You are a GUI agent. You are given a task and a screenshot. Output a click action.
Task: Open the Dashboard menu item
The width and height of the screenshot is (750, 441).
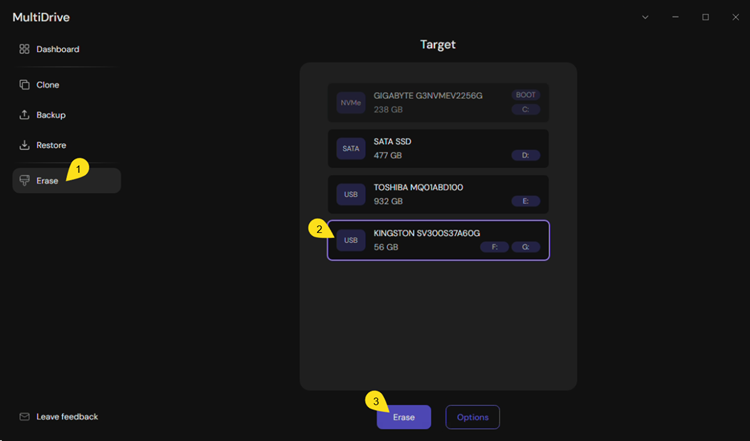pyautogui.click(x=58, y=49)
